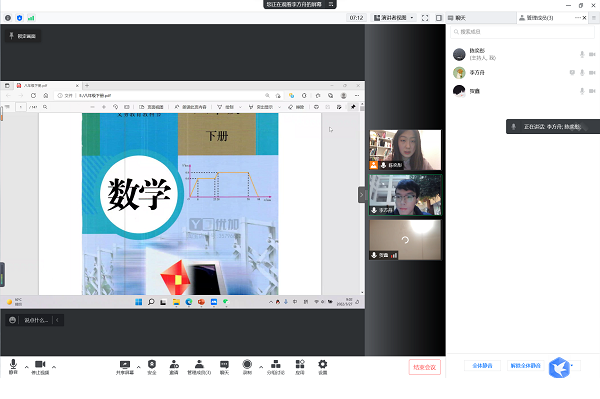Screen dimensions: 600x399
Task: Toggle the microphone mute button
Action: [13, 365]
